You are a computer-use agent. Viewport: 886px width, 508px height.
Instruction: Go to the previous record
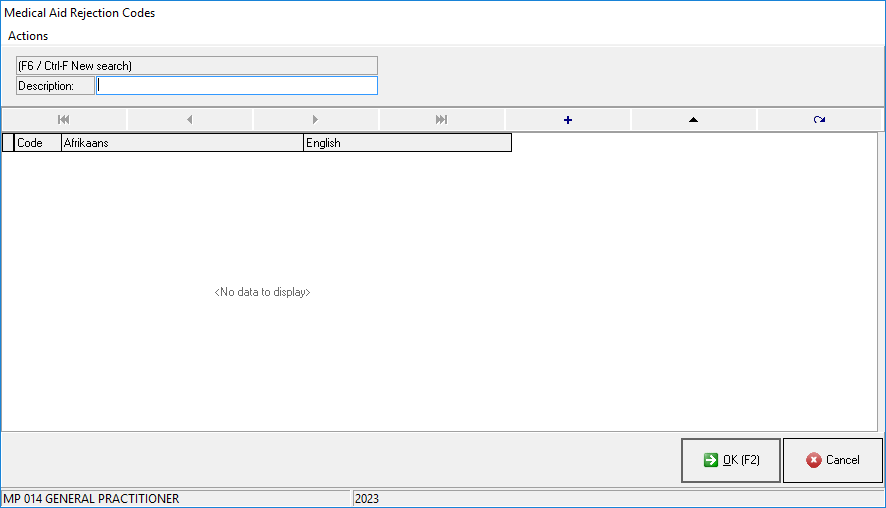[x=190, y=120]
